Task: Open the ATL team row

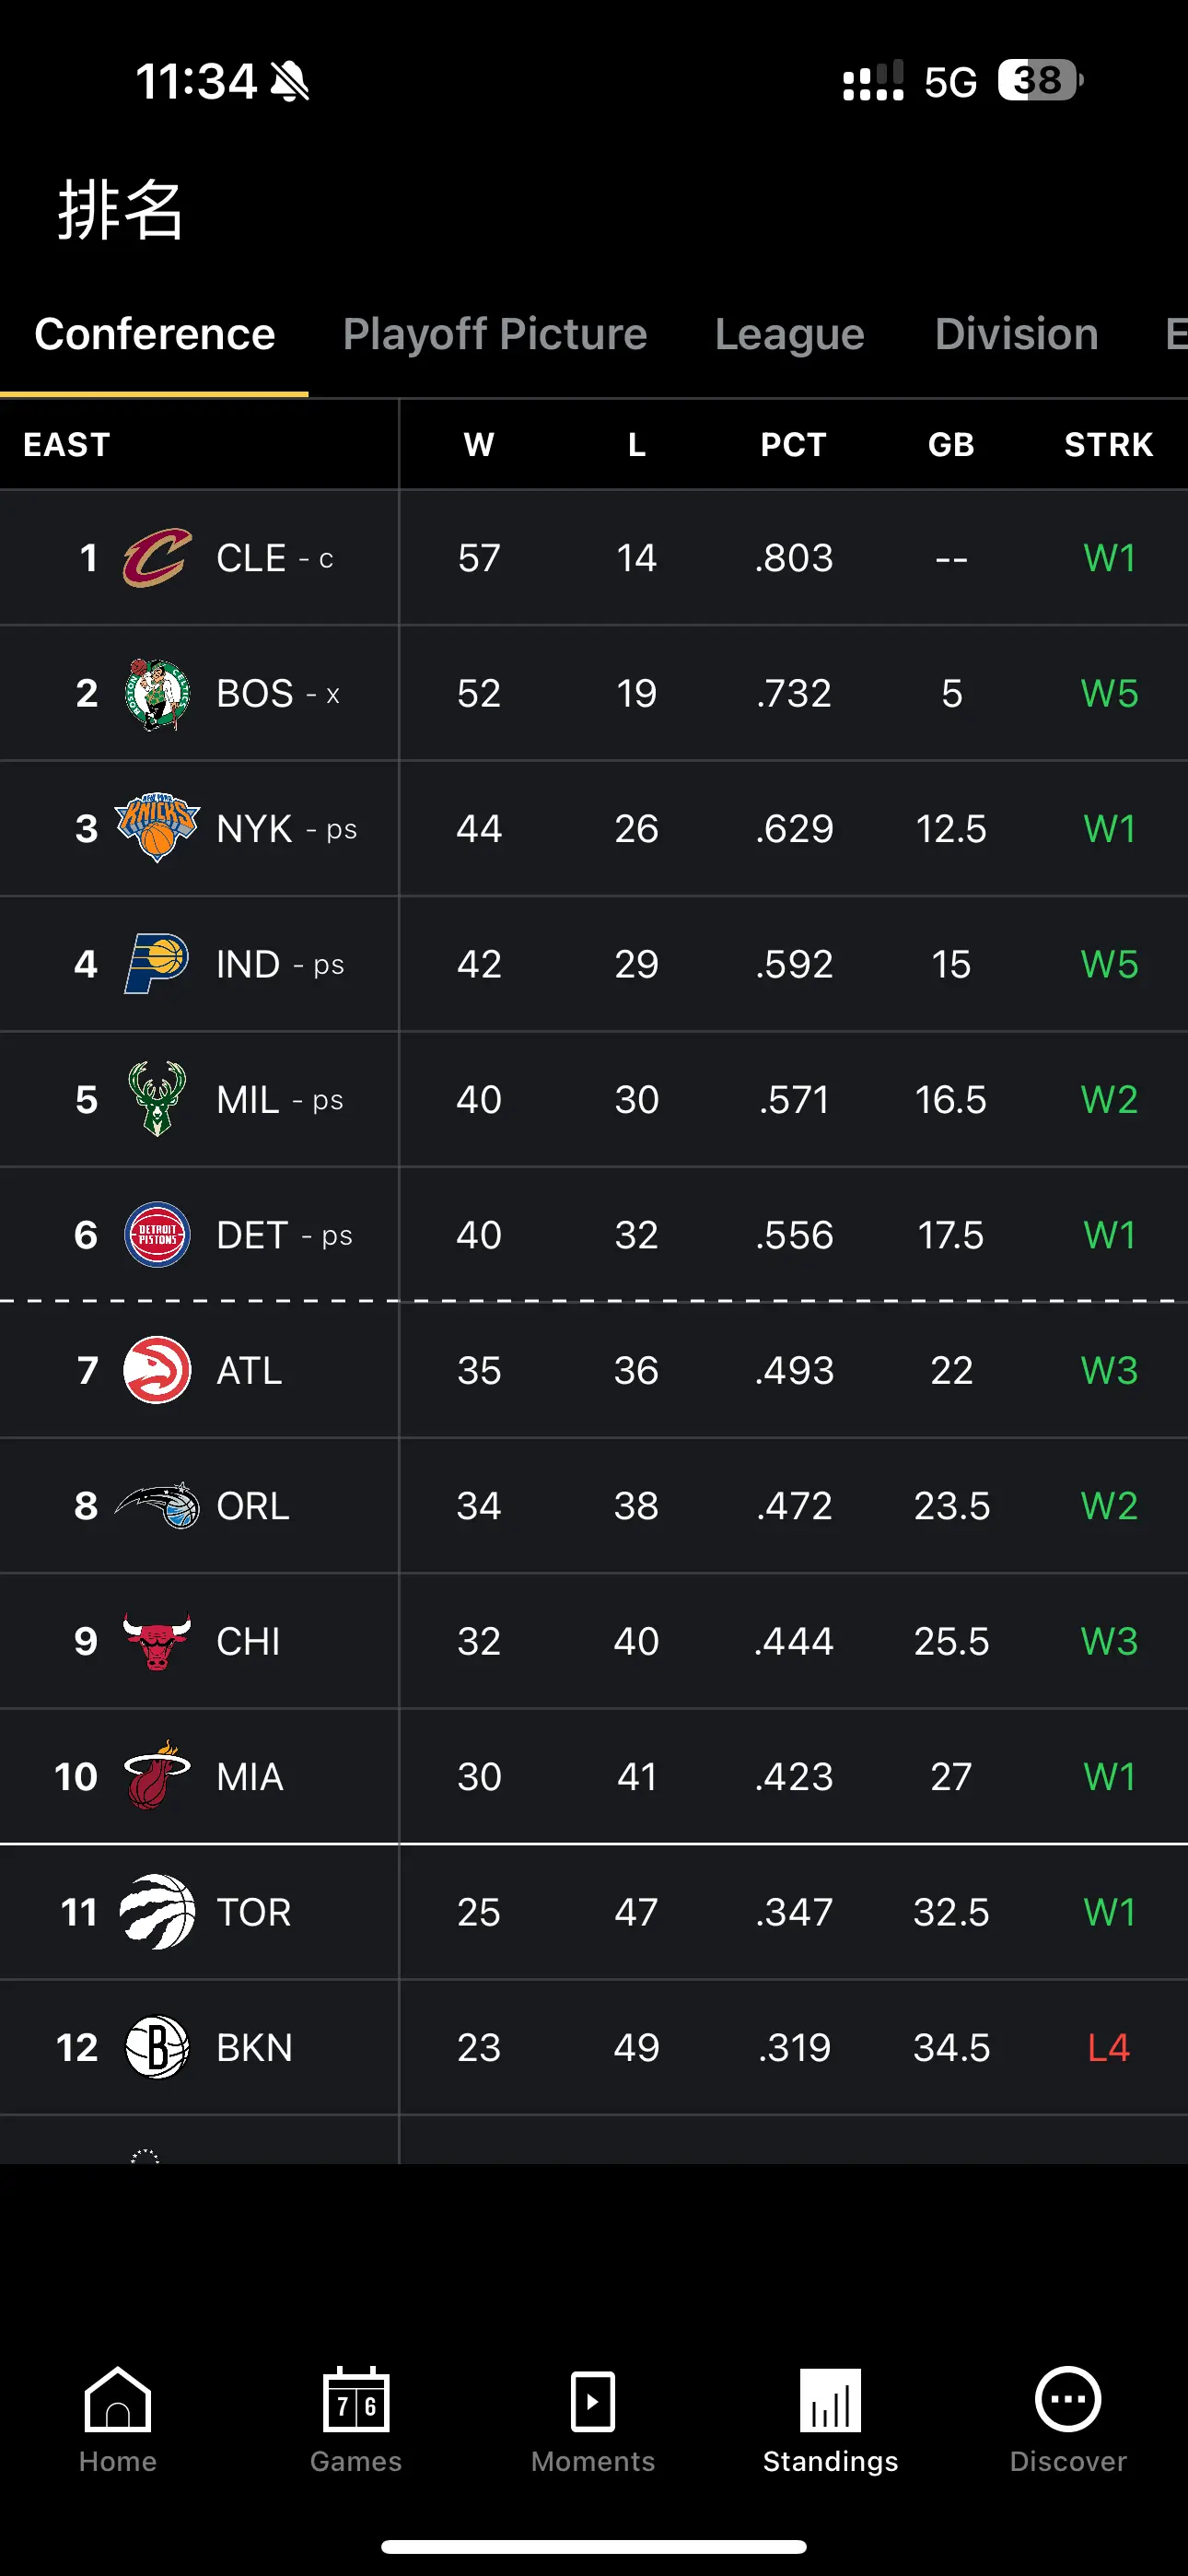Action: point(594,1370)
